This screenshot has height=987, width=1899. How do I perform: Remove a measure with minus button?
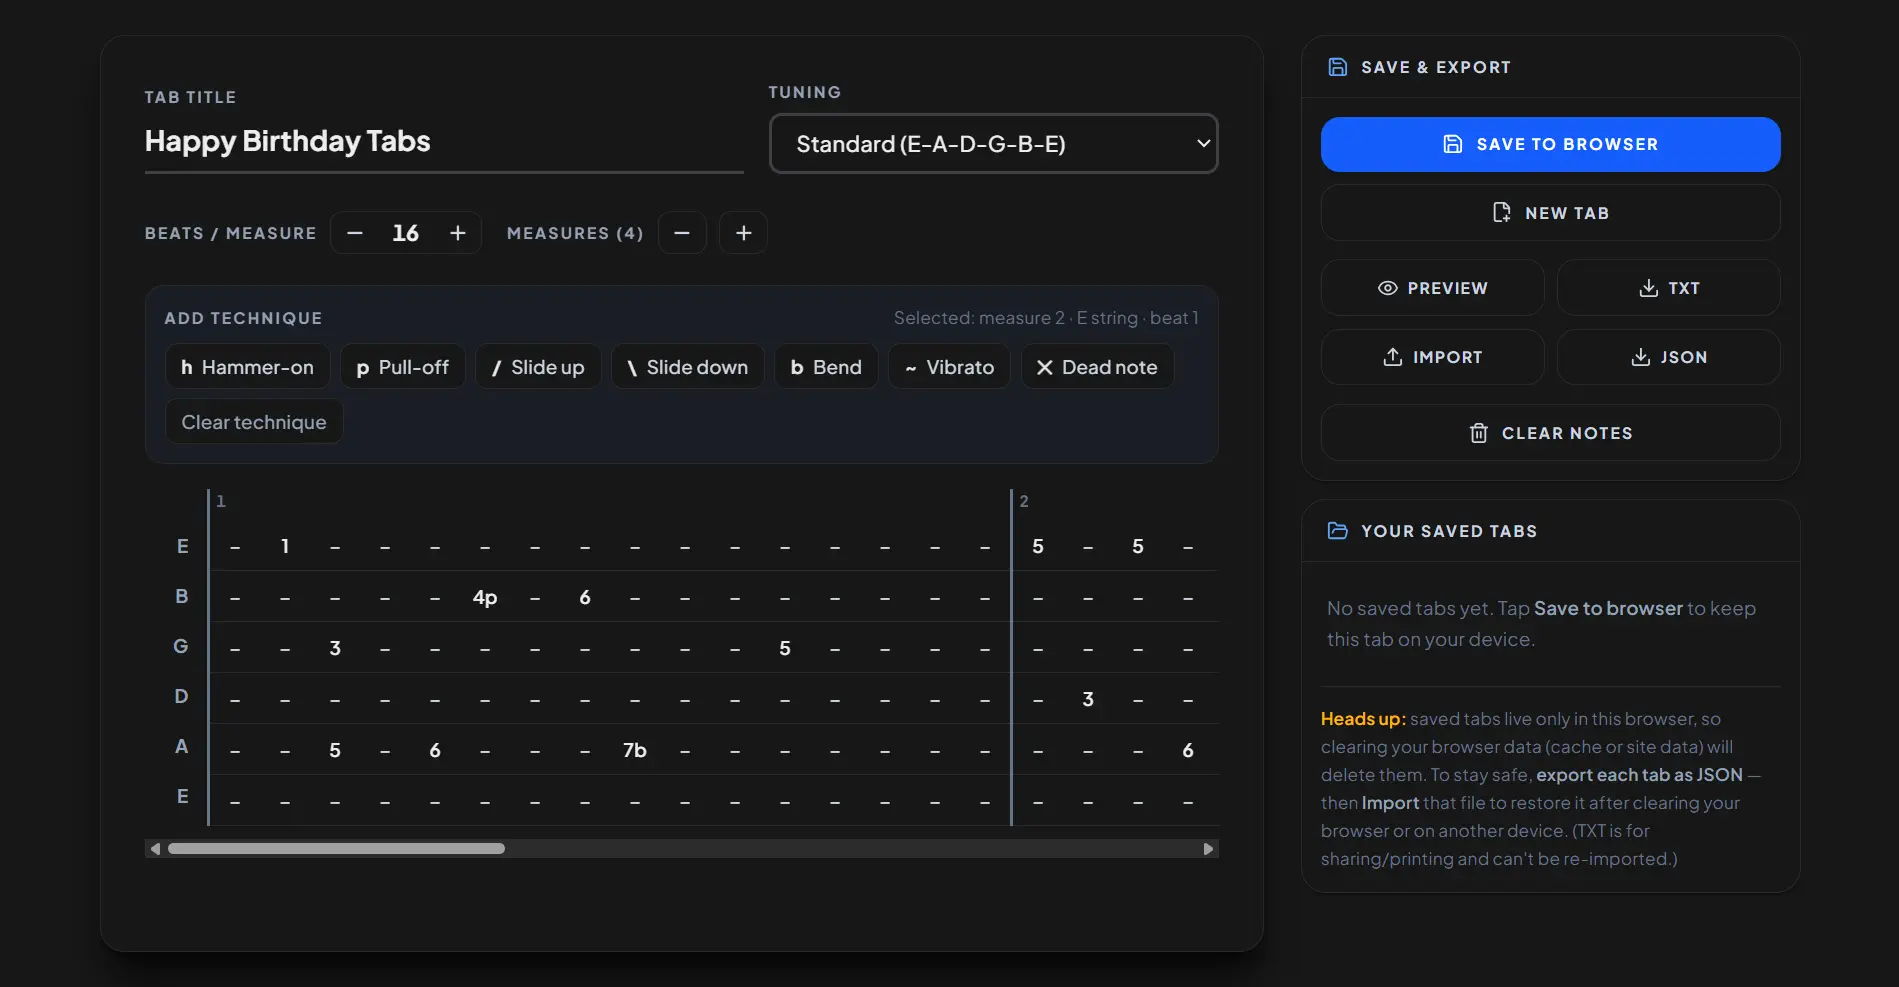click(x=682, y=233)
